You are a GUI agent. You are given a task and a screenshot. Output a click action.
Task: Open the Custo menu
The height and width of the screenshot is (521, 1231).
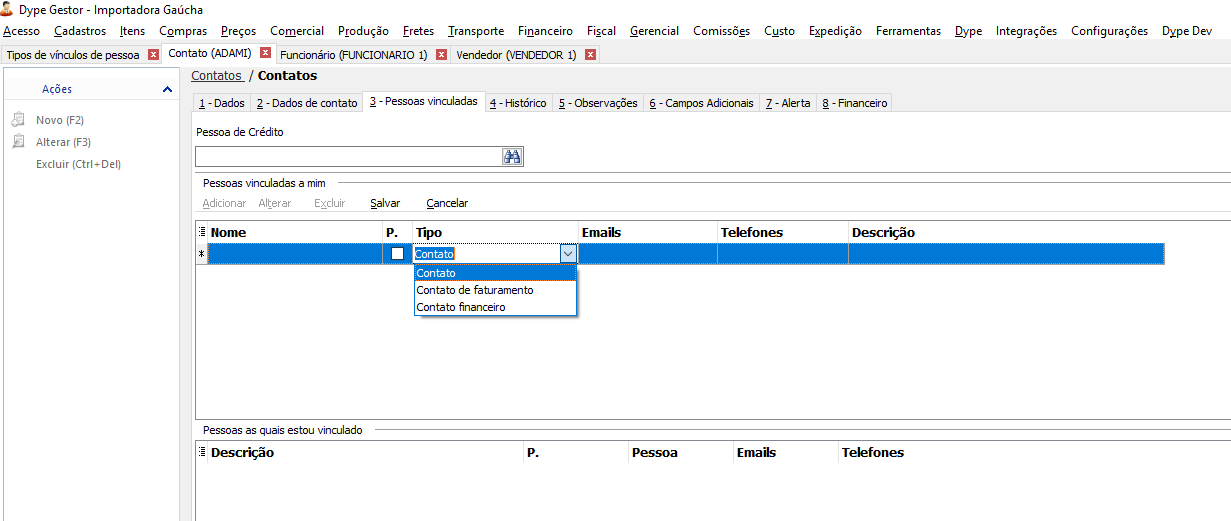pos(779,31)
